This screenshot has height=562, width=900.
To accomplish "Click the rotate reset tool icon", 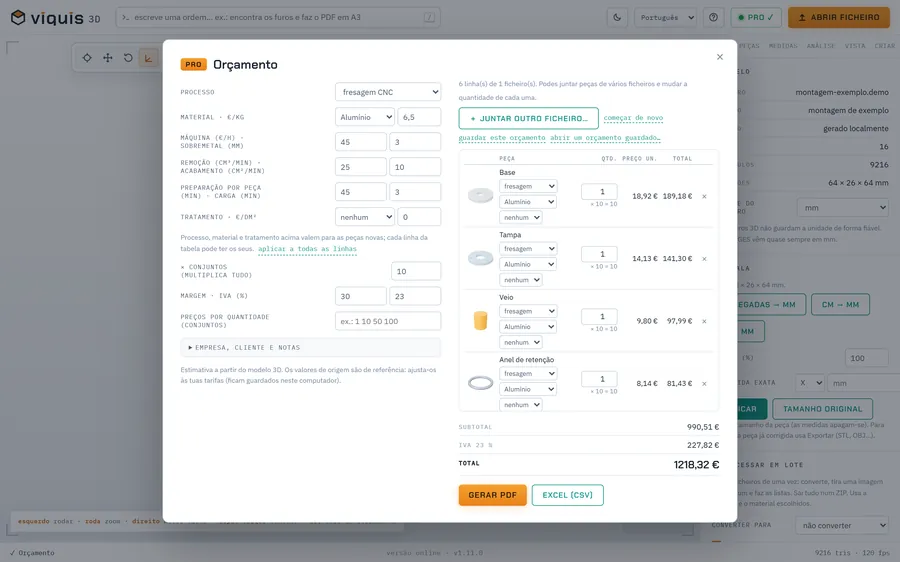I will pos(128,57).
